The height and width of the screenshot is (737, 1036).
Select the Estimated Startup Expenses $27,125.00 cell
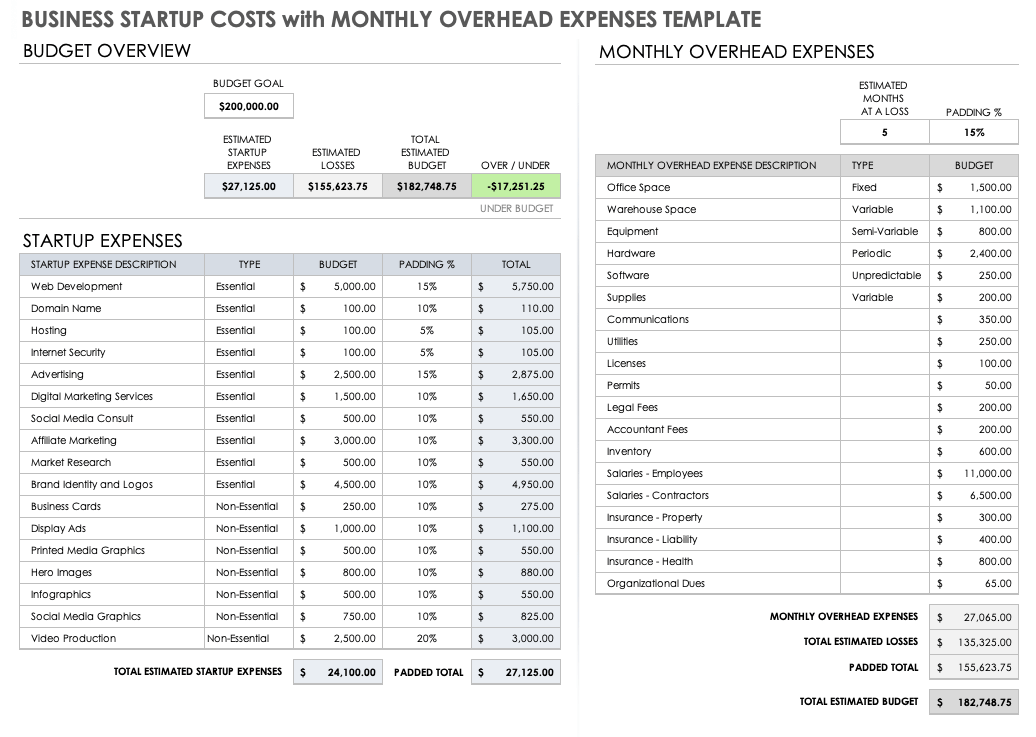click(248, 186)
